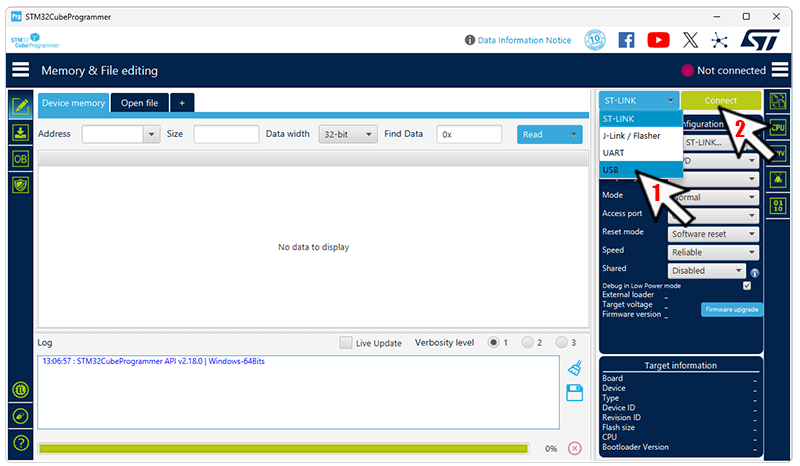This screenshot has height=466, width=800.
Task: Click the round icon above the help icon
Action: [x=20, y=416]
